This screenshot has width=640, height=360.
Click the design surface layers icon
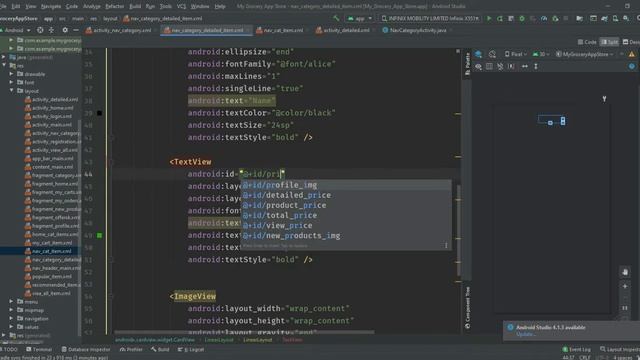coord(478,54)
